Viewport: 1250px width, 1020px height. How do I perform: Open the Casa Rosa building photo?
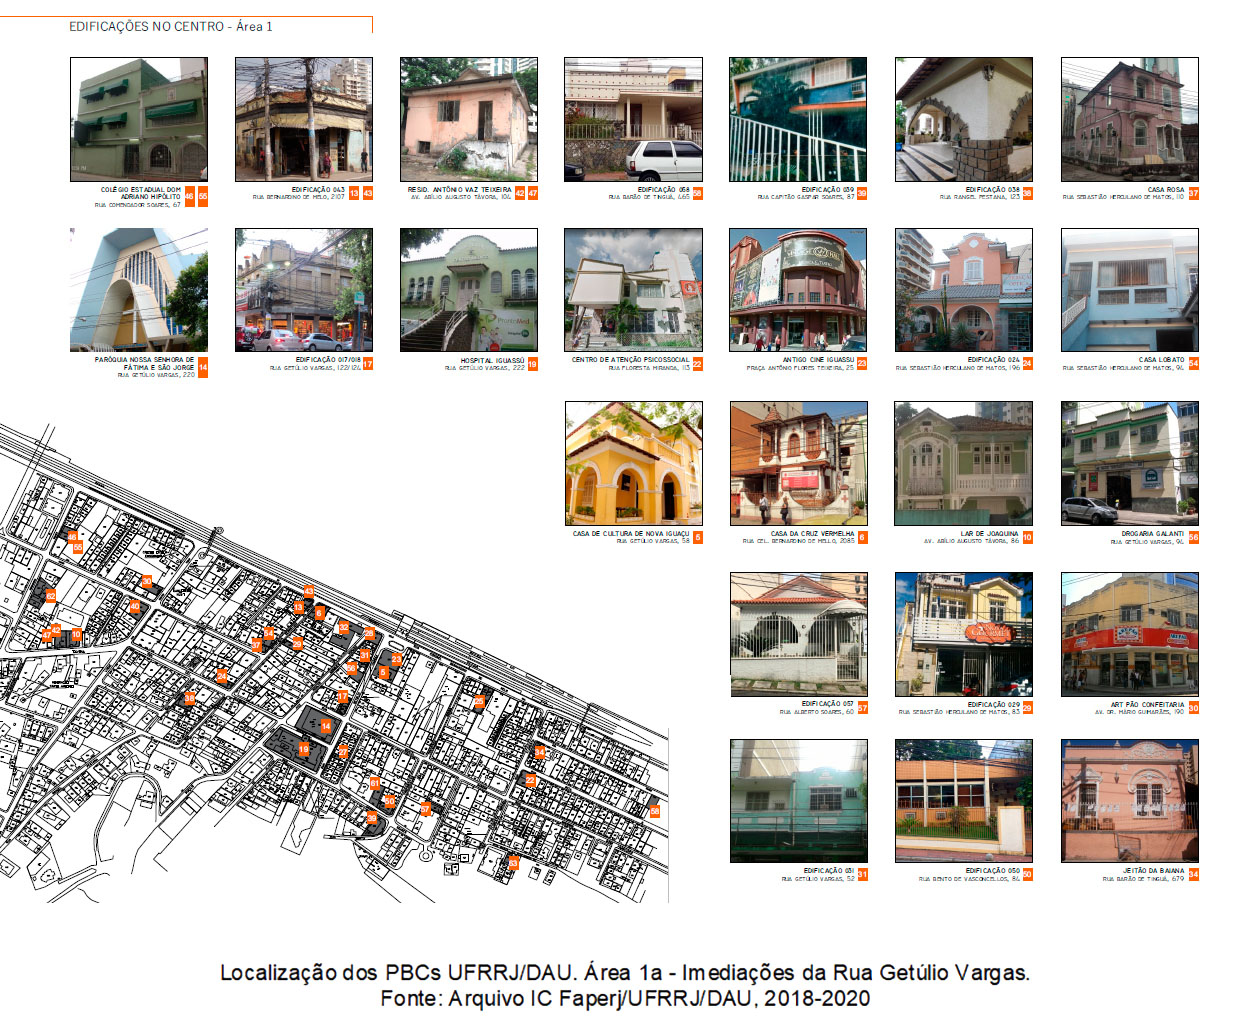click(1129, 119)
